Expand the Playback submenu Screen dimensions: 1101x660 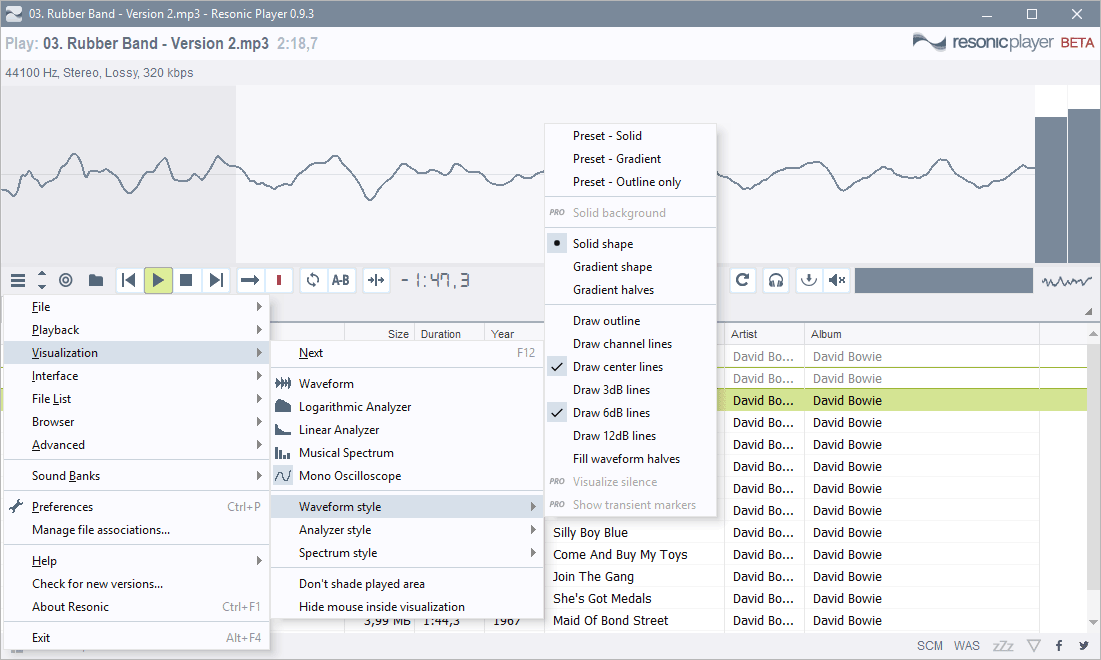pyautogui.click(x=136, y=330)
